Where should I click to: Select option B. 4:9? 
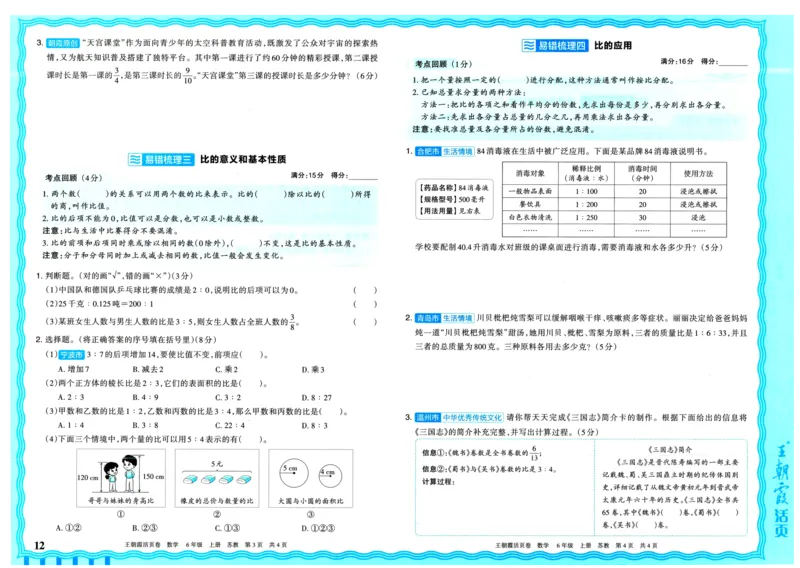[x=145, y=397]
